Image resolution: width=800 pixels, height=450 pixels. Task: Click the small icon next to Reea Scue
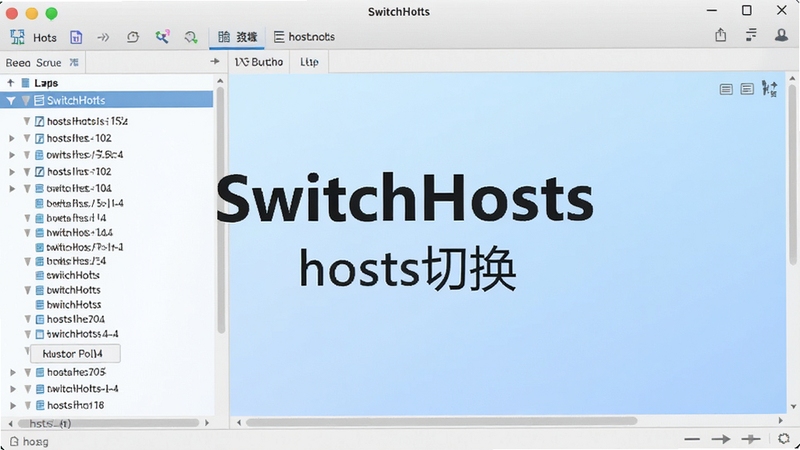point(74,62)
